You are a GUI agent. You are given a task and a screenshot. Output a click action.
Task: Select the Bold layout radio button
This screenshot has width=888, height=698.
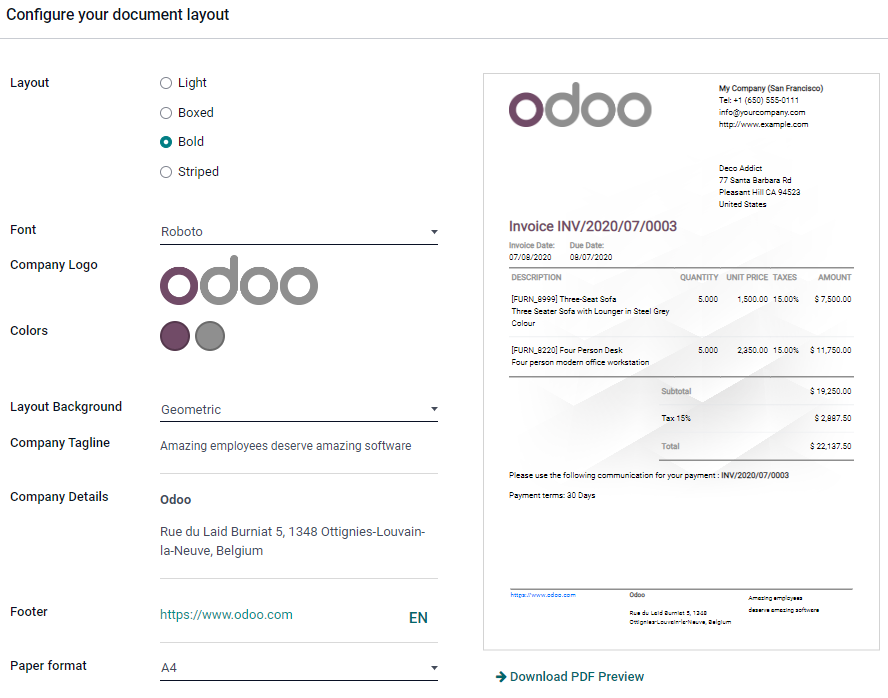166,142
